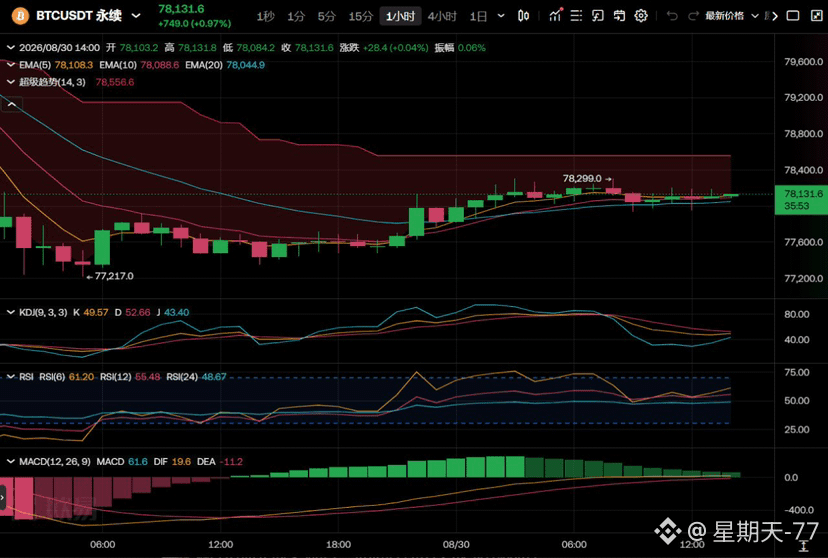The image size is (828, 558).
Task: Expand more timeframes after 1日
Action: tap(501, 16)
